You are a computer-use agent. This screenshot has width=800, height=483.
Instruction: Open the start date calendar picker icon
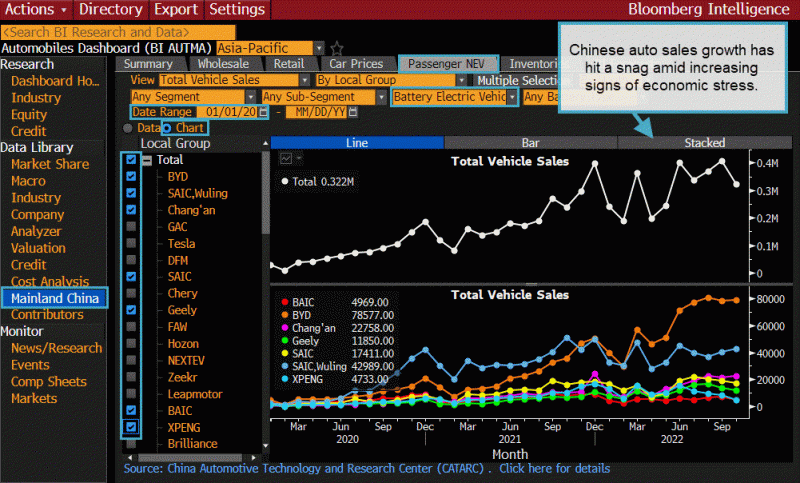(x=263, y=112)
